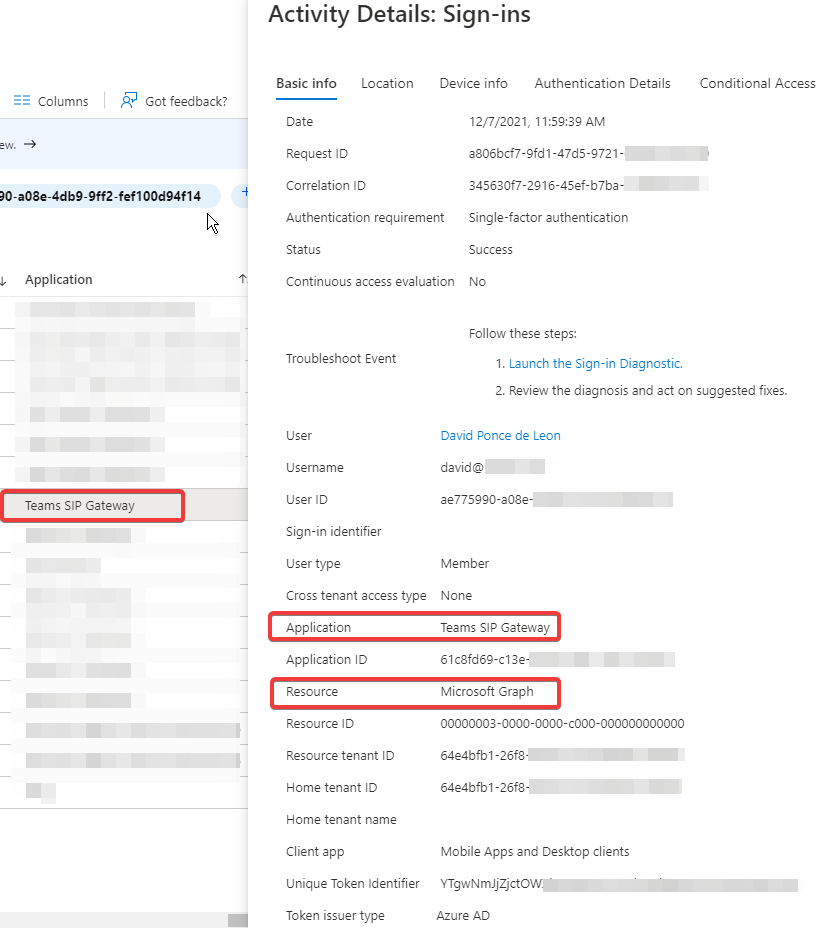Open the Columns customization icon
The image size is (832, 928).
click(x=22, y=100)
